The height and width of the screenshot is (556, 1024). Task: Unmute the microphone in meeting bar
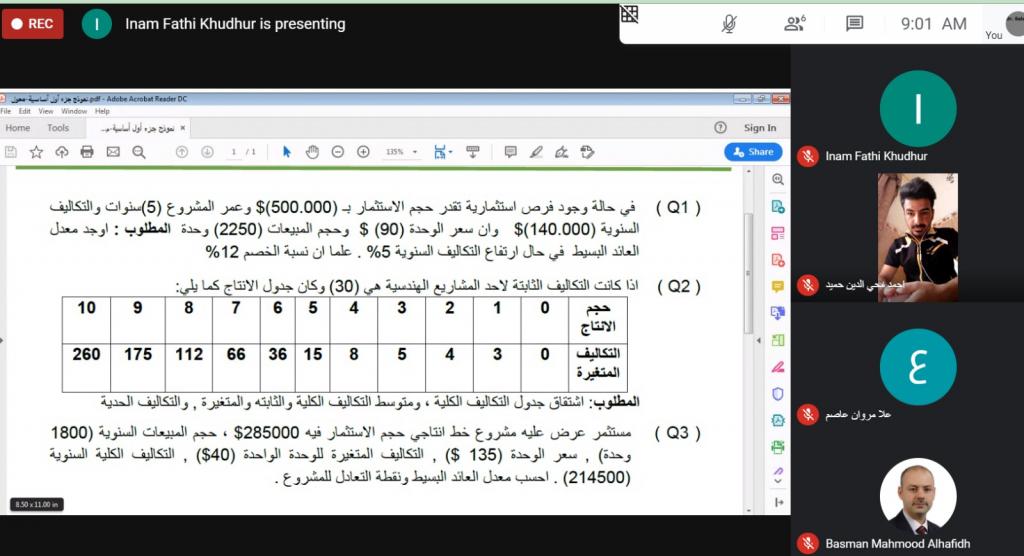pos(730,24)
